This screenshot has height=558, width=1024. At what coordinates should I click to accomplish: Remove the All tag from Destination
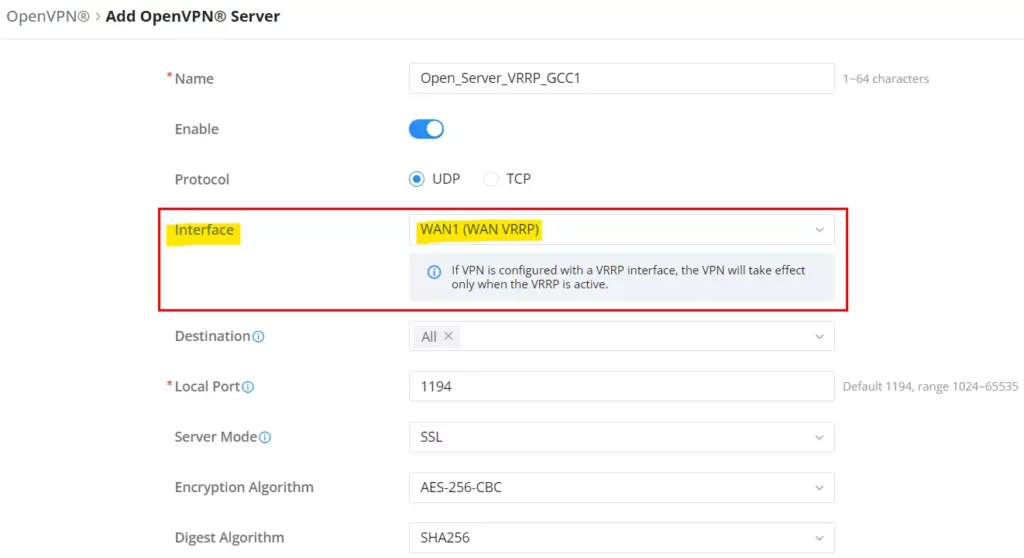[x=448, y=336]
